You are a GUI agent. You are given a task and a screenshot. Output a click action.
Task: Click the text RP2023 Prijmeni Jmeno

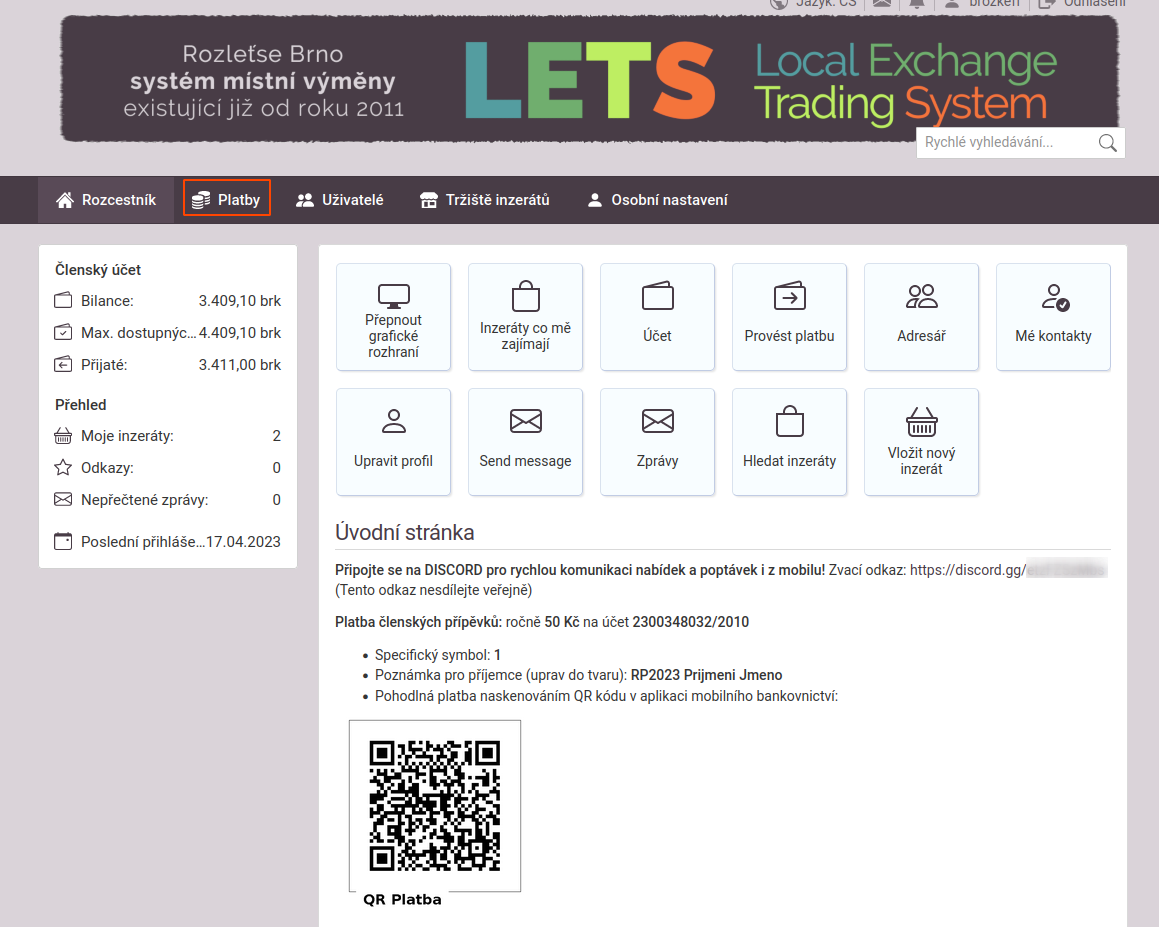706,675
